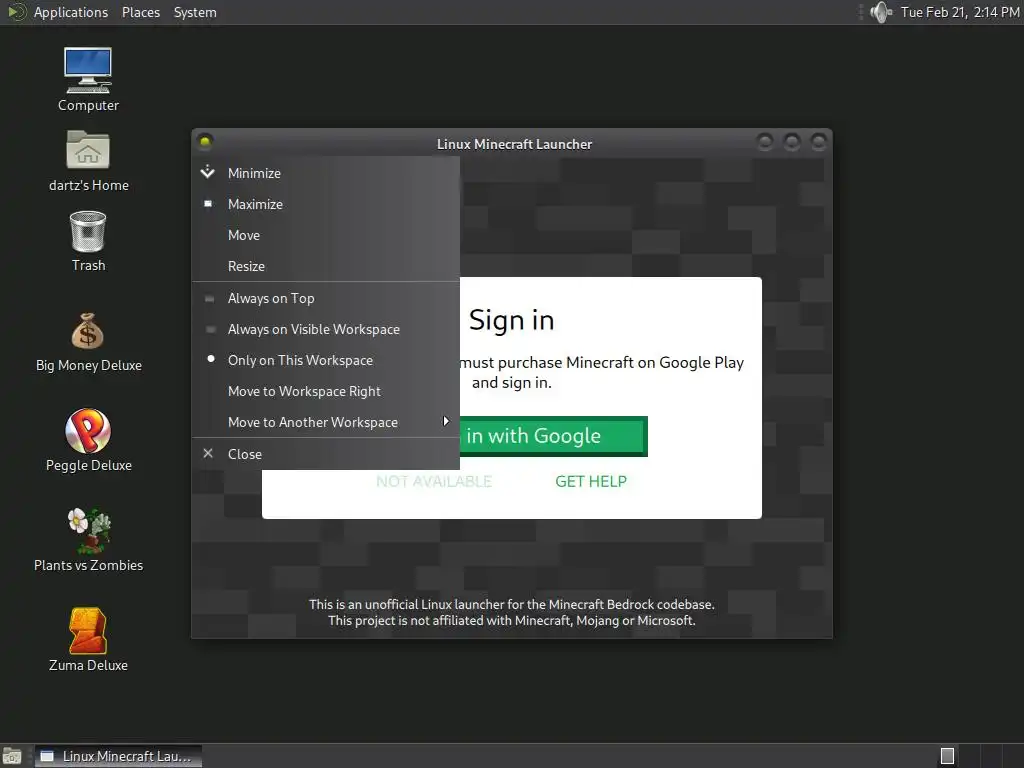The image size is (1024, 768).
Task: Click the clock showing Tue Feb 21
Action: [959, 12]
